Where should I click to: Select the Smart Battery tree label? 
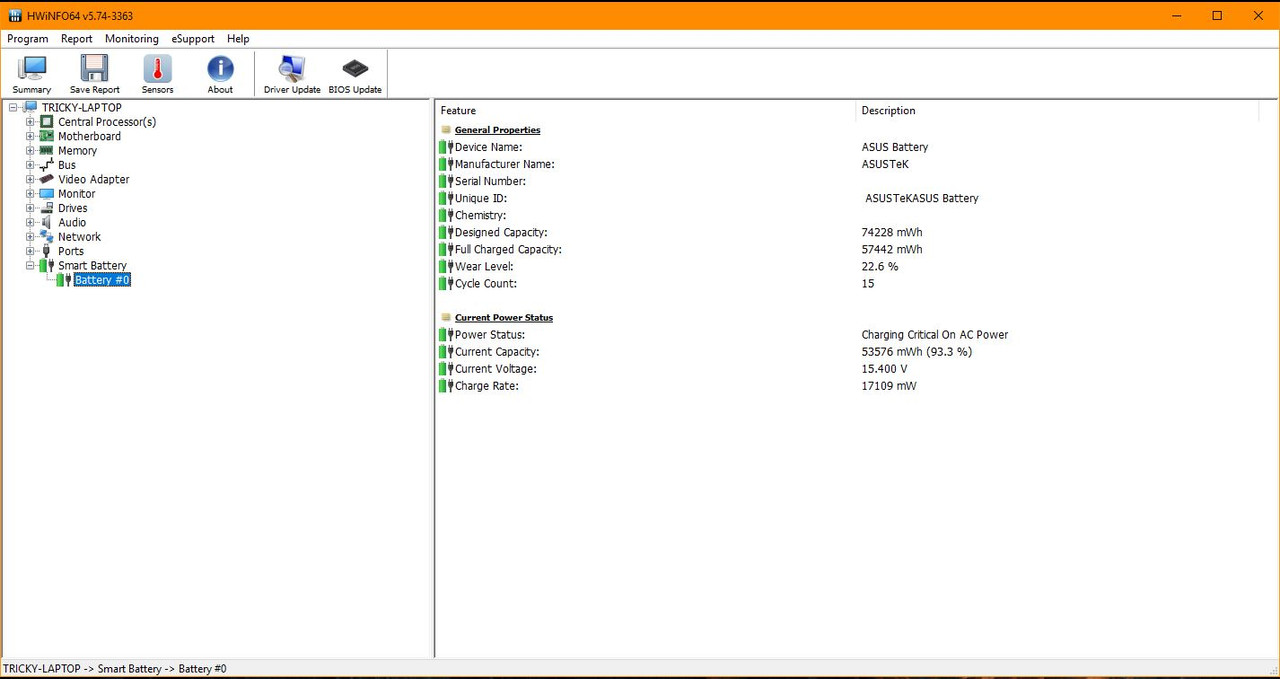[x=92, y=266]
